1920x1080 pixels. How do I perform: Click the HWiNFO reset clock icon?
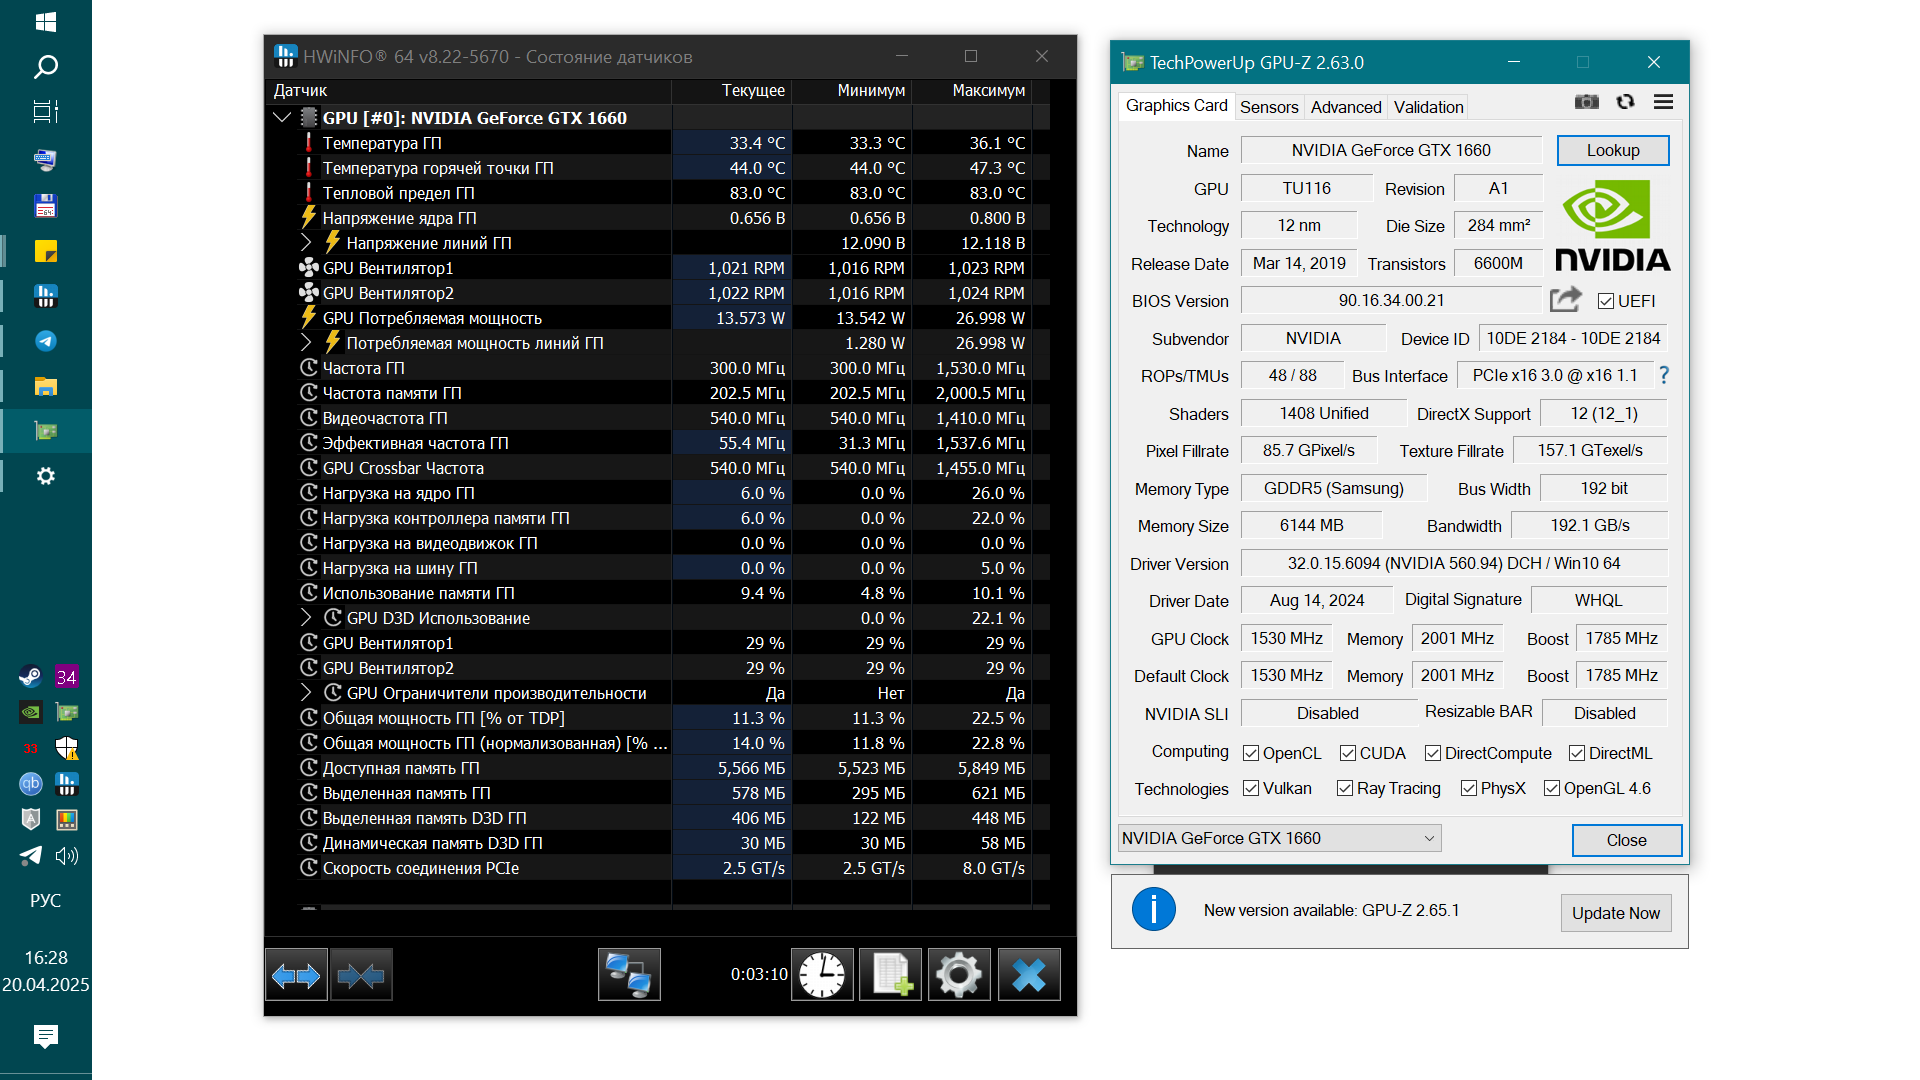(x=822, y=974)
